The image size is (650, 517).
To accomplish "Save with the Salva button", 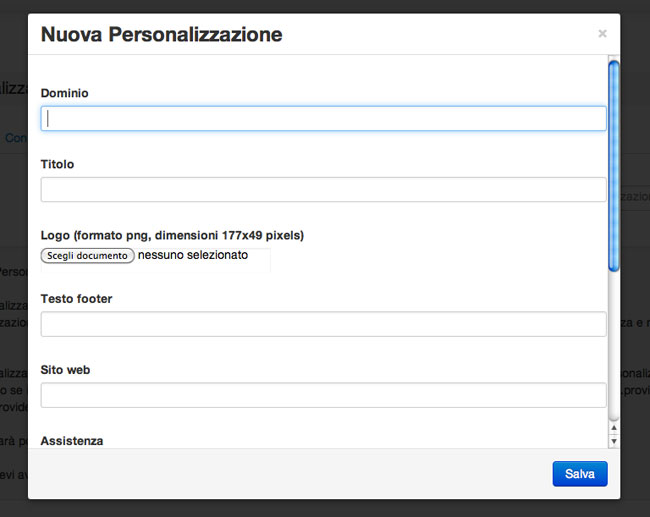I will tap(579, 474).
